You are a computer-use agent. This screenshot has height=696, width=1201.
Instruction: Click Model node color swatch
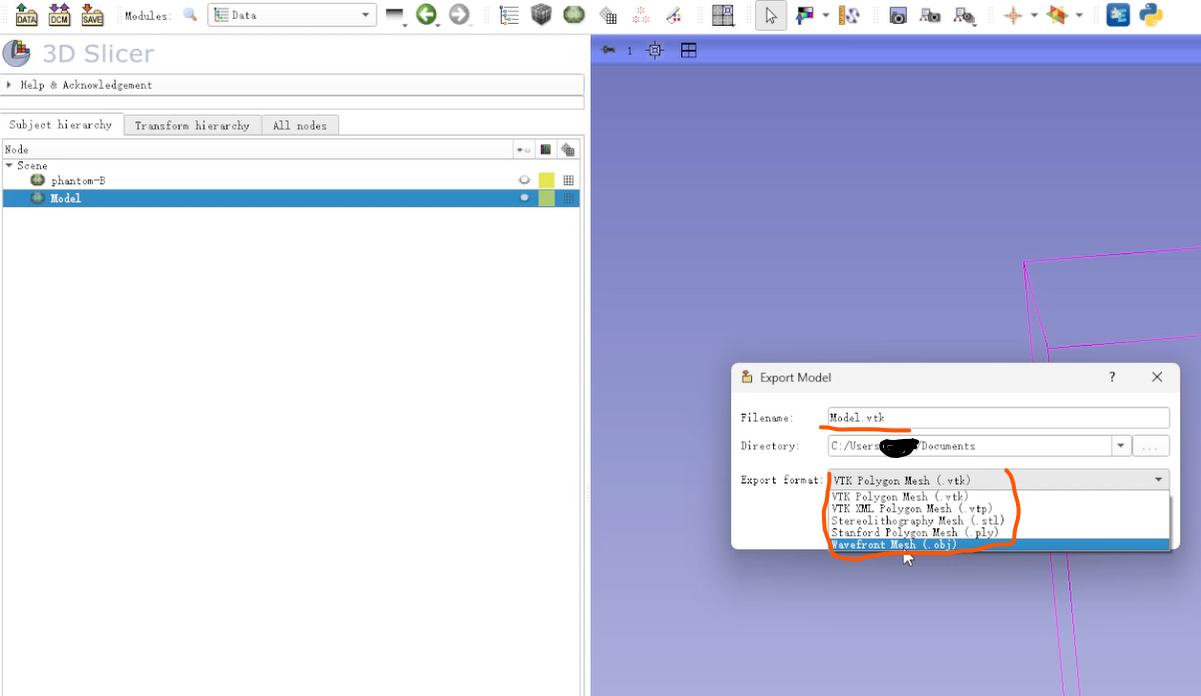point(546,198)
